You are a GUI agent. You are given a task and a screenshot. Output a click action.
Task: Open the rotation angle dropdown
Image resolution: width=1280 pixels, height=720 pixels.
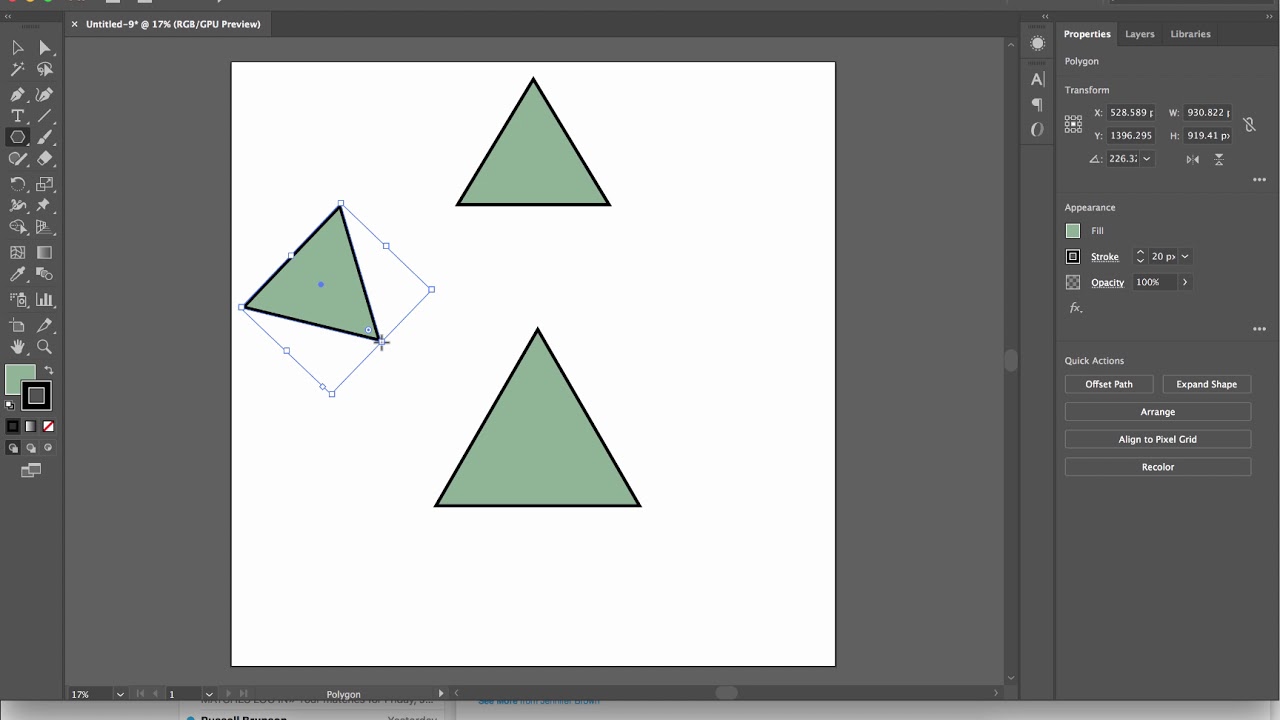(x=1147, y=159)
